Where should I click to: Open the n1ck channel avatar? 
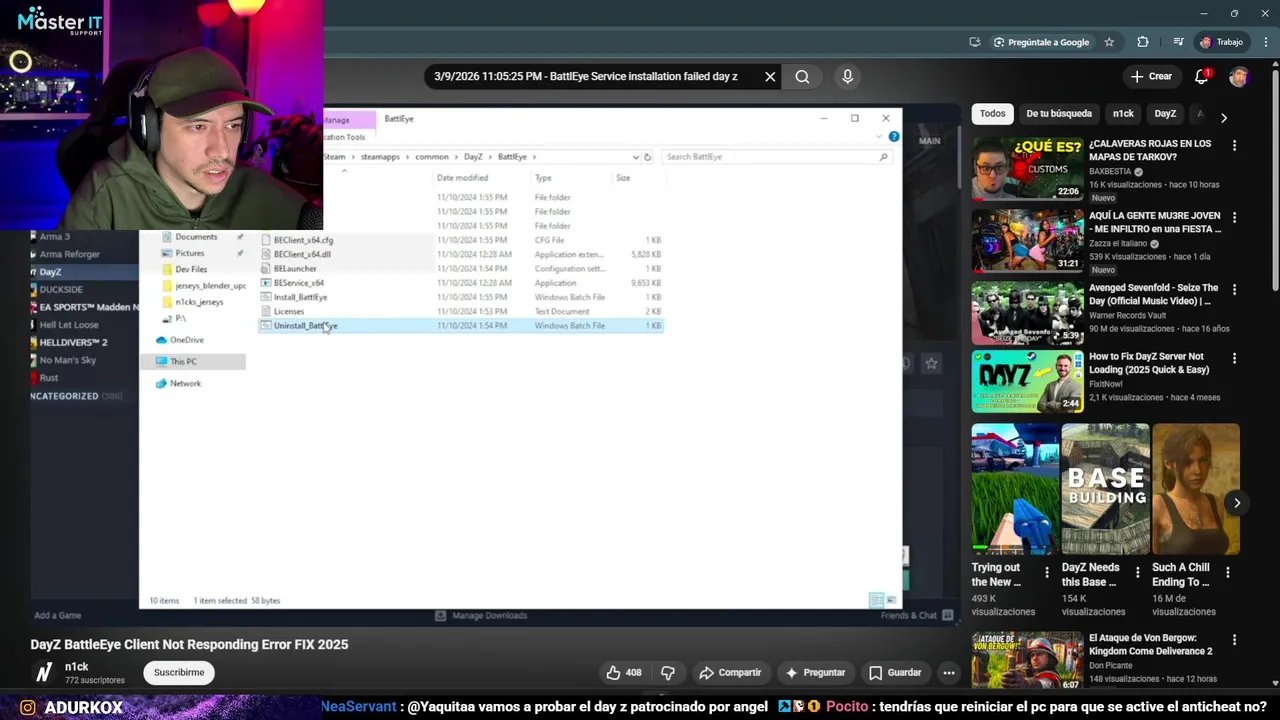coord(43,673)
